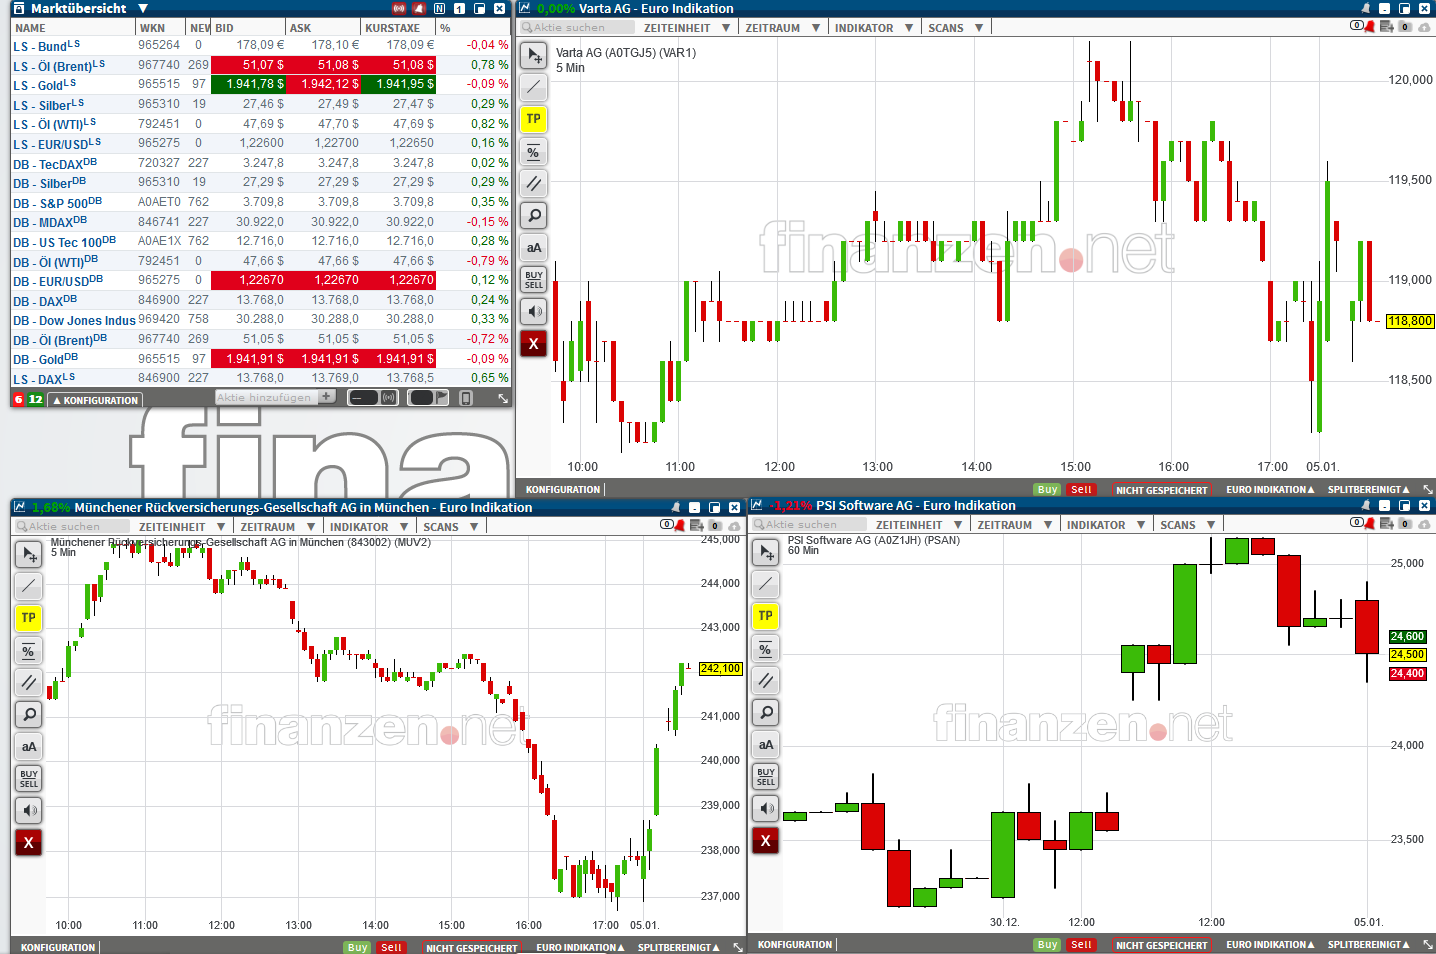Open SCANS dropdown in Varta chart
This screenshot has width=1436, height=954.
coord(955,28)
